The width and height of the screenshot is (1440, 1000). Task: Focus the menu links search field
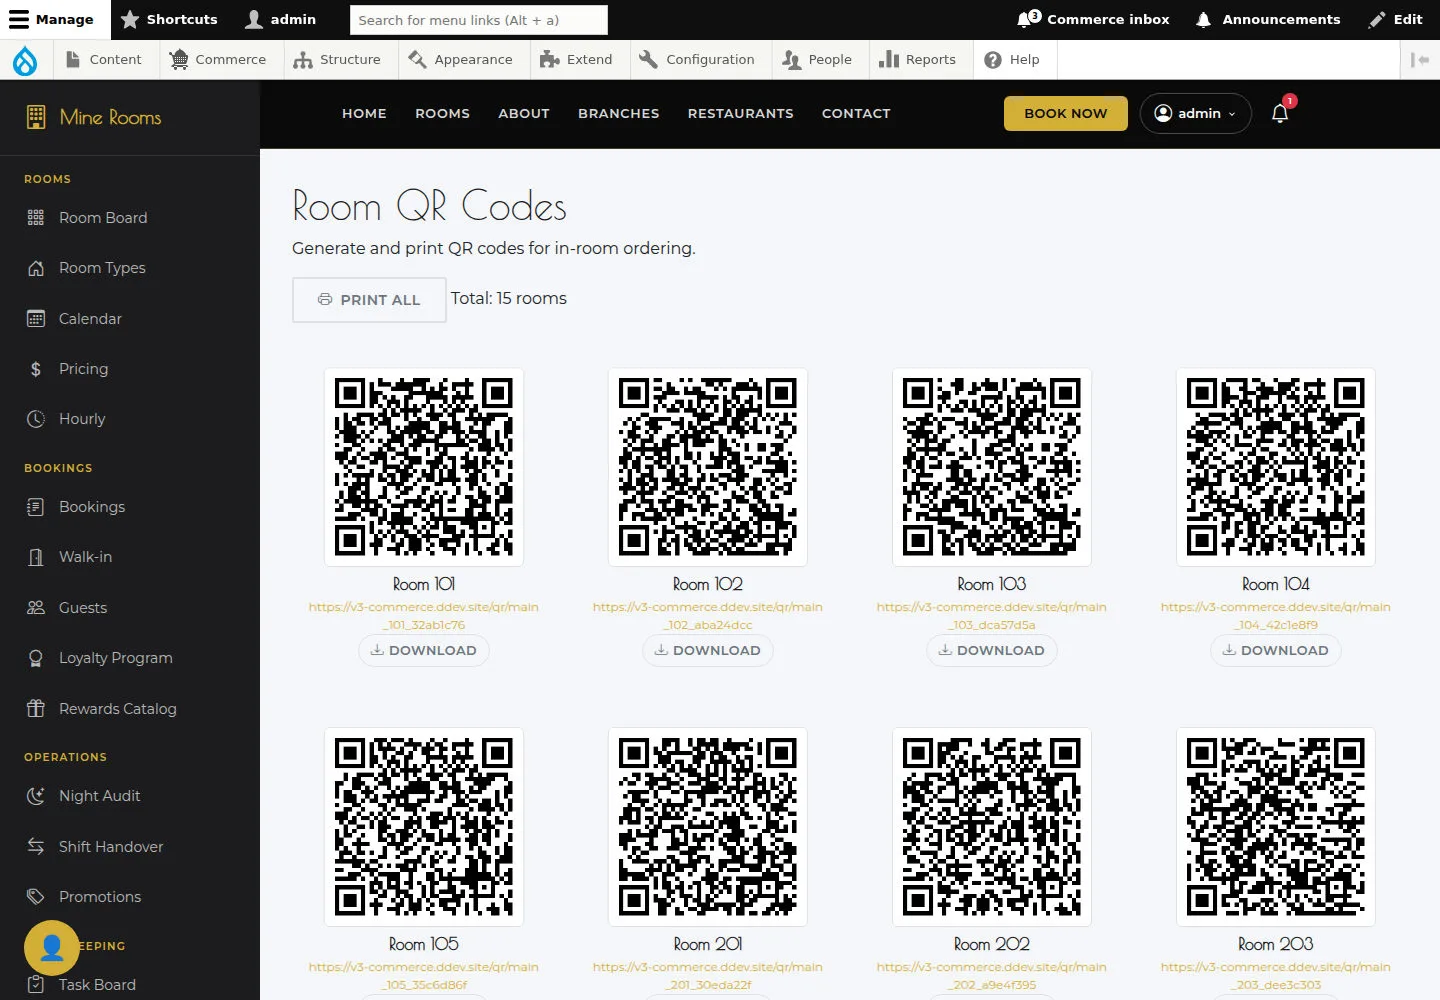tap(479, 20)
